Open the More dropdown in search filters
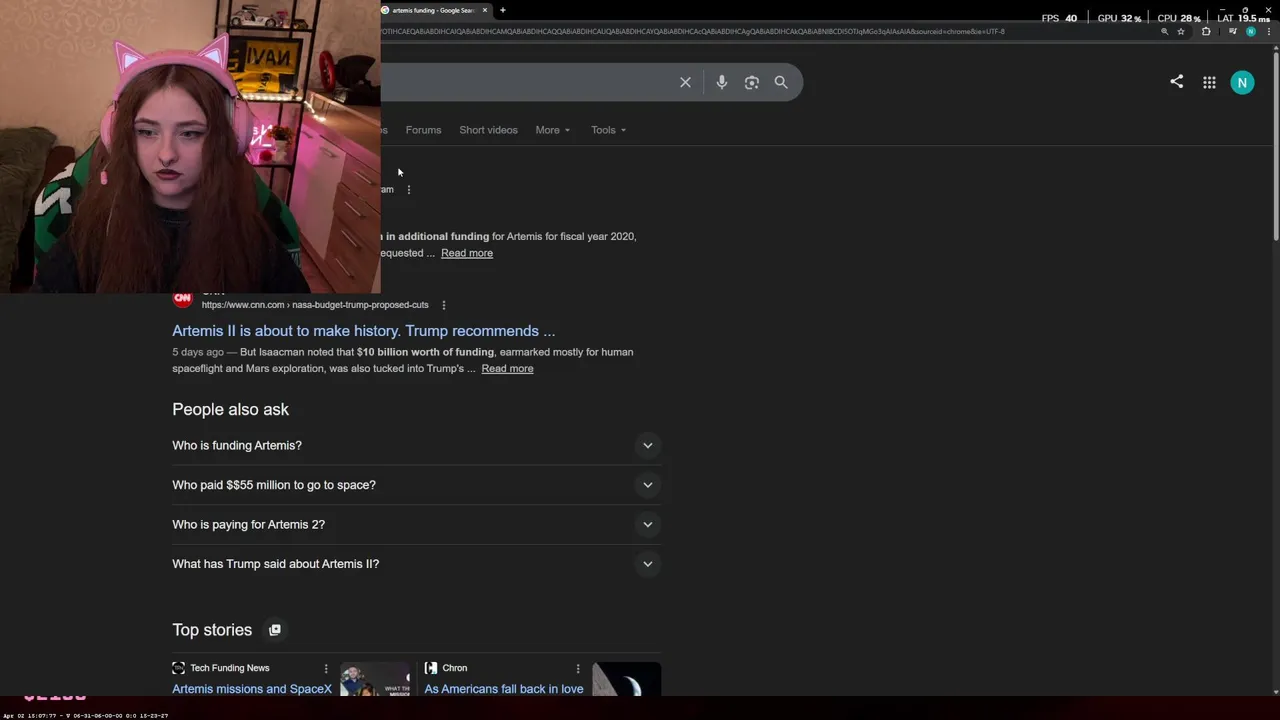The height and width of the screenshot is (720, 1280). click(552, 130)
